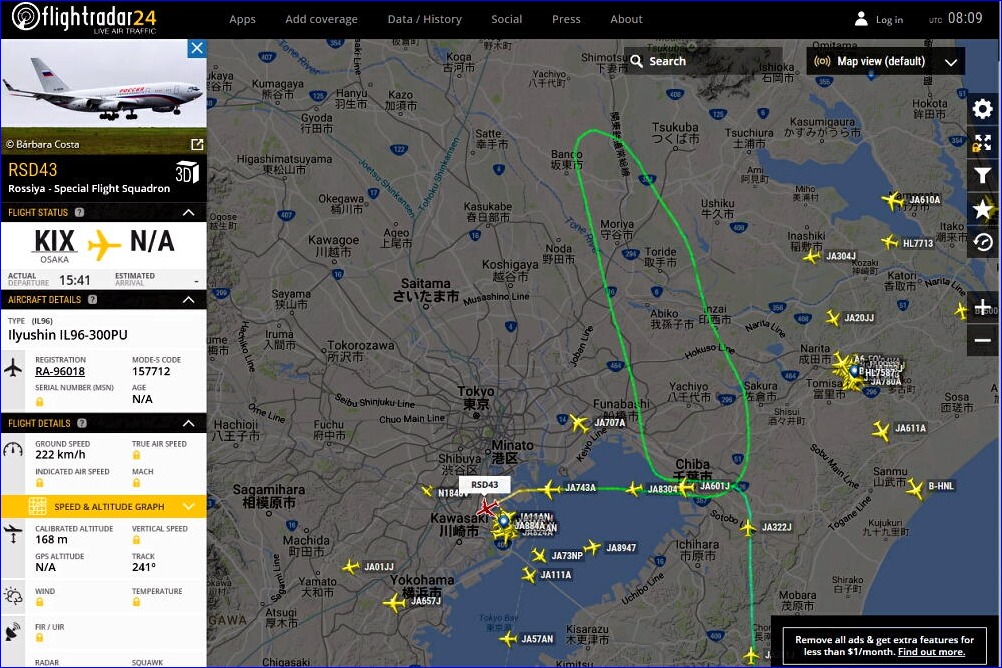
Task: Show help for Flight Details
Action: pos(82,423)
